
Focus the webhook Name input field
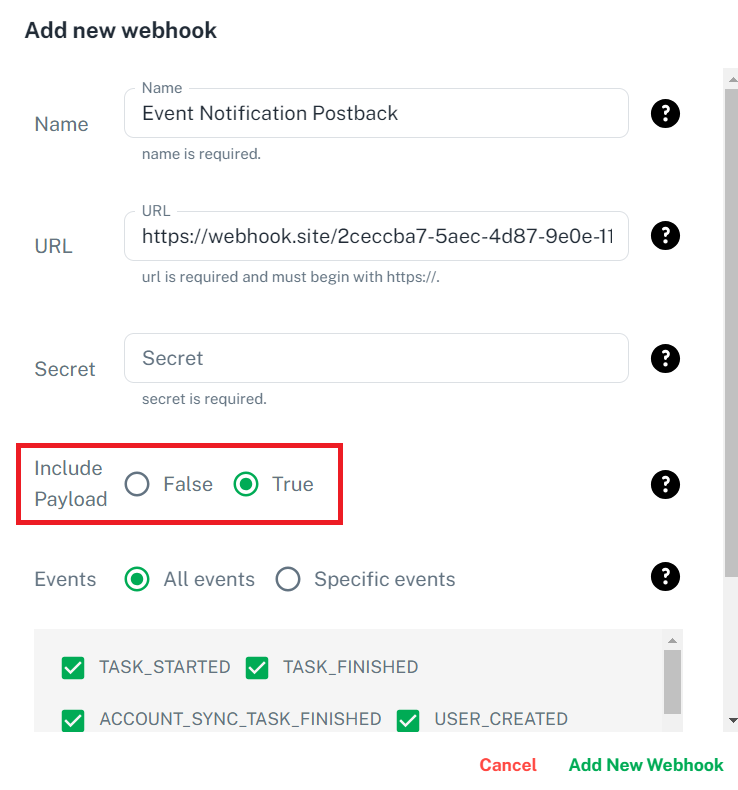376,113
